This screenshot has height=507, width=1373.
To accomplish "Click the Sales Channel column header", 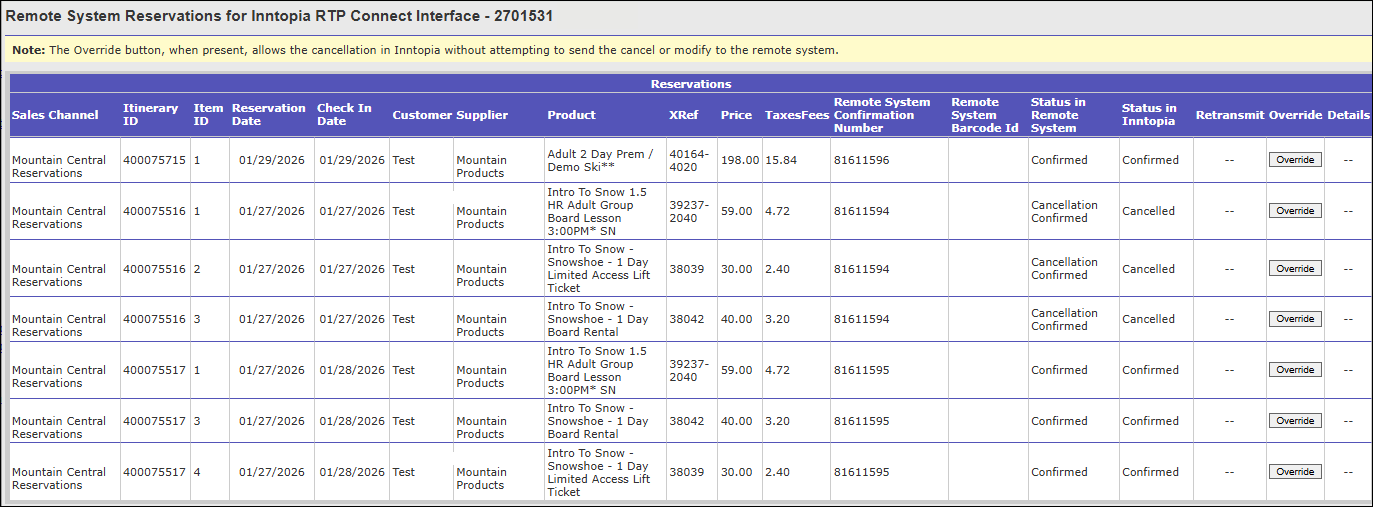I will (55, 115).
